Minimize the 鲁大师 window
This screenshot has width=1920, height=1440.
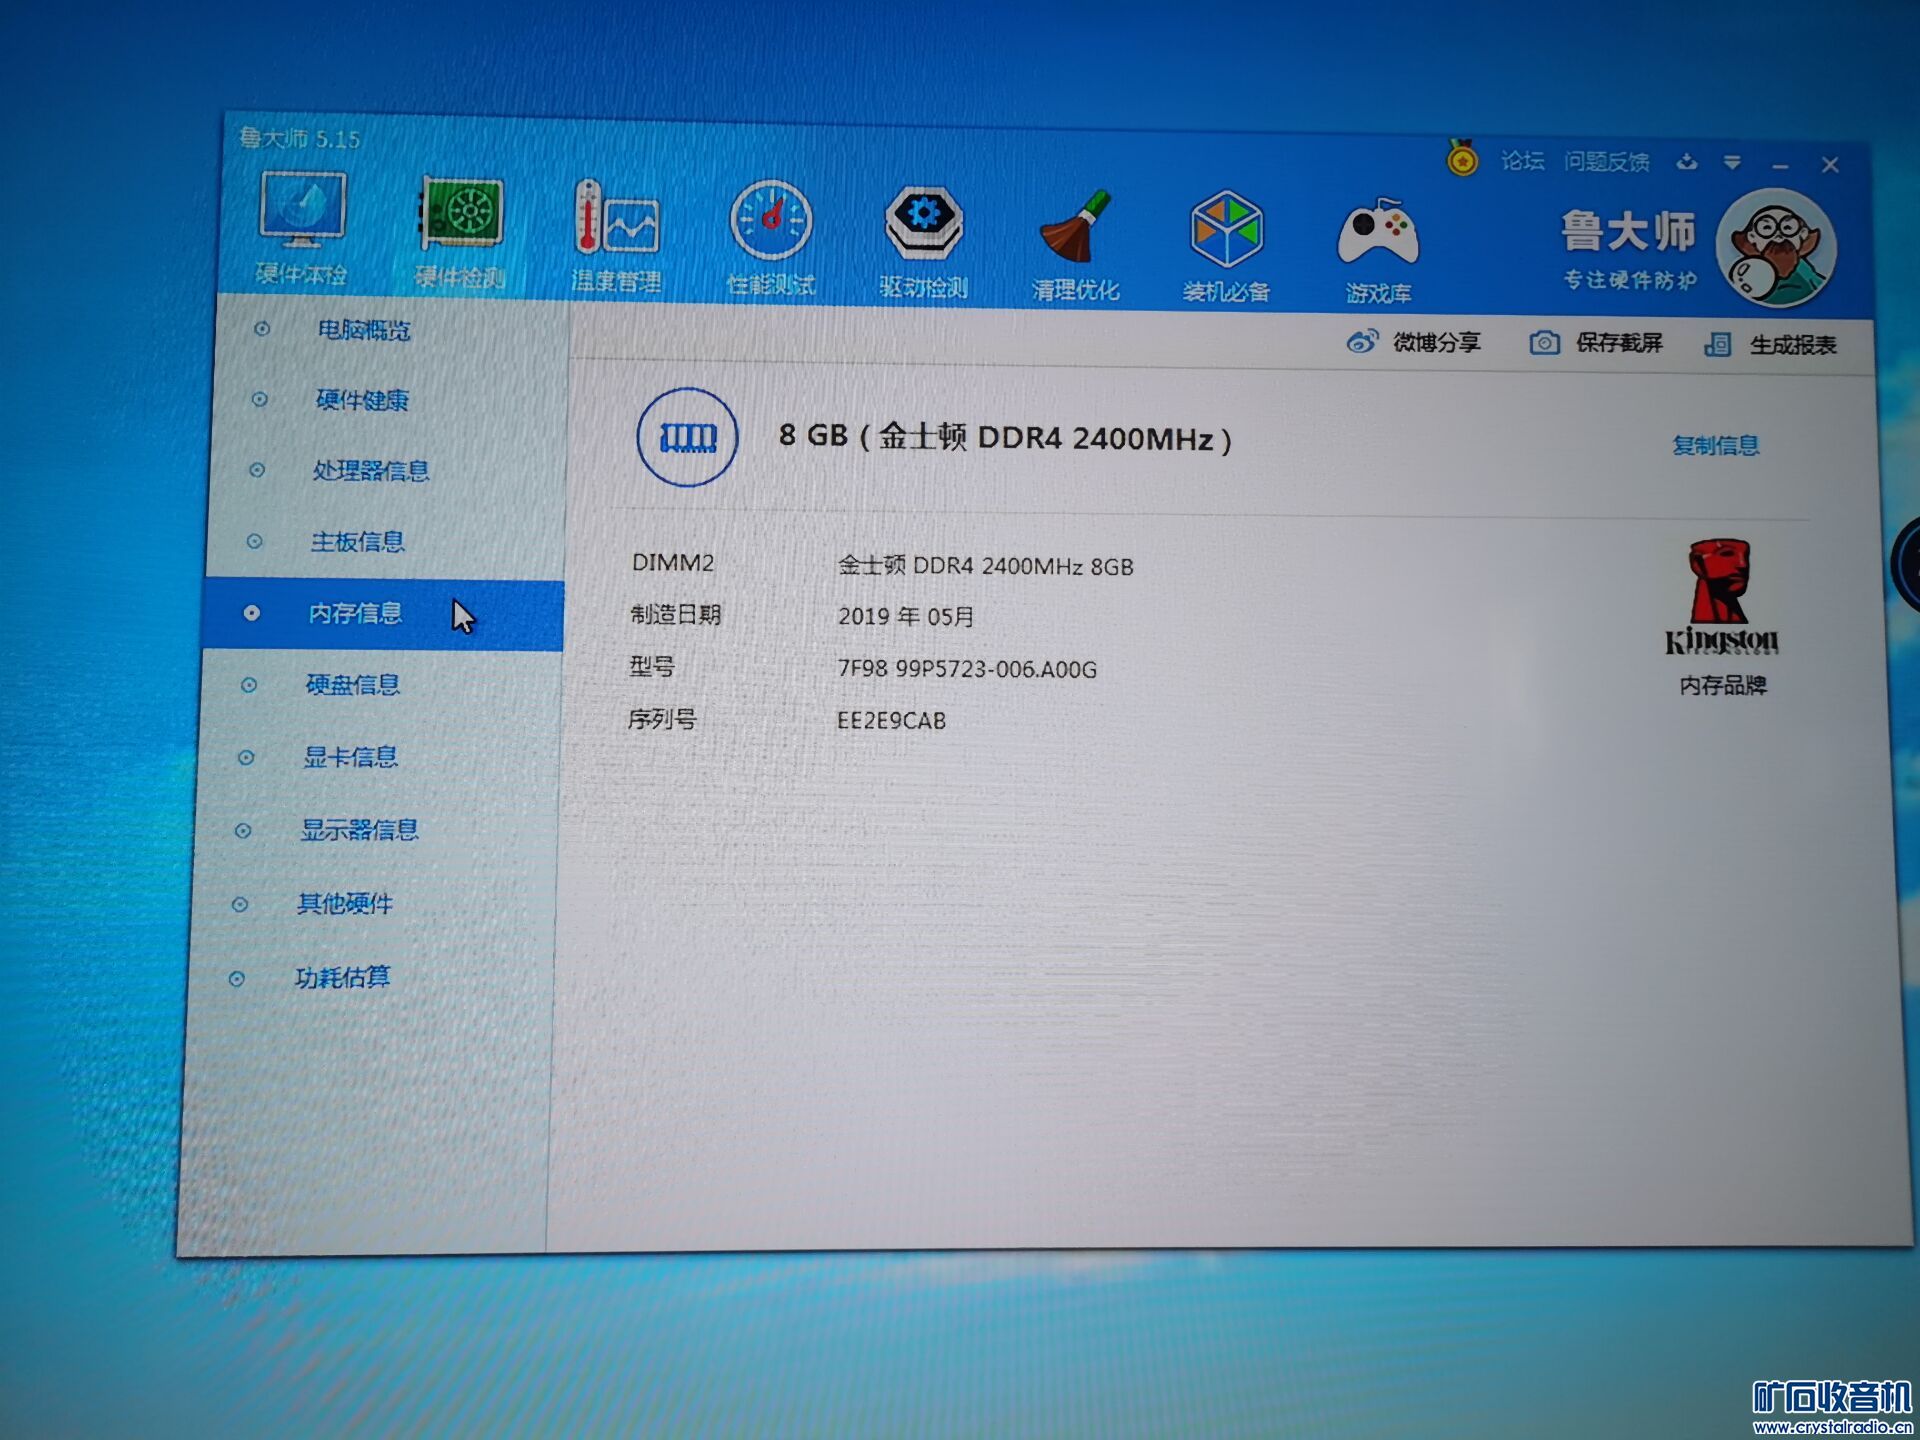click(1780, 165)
